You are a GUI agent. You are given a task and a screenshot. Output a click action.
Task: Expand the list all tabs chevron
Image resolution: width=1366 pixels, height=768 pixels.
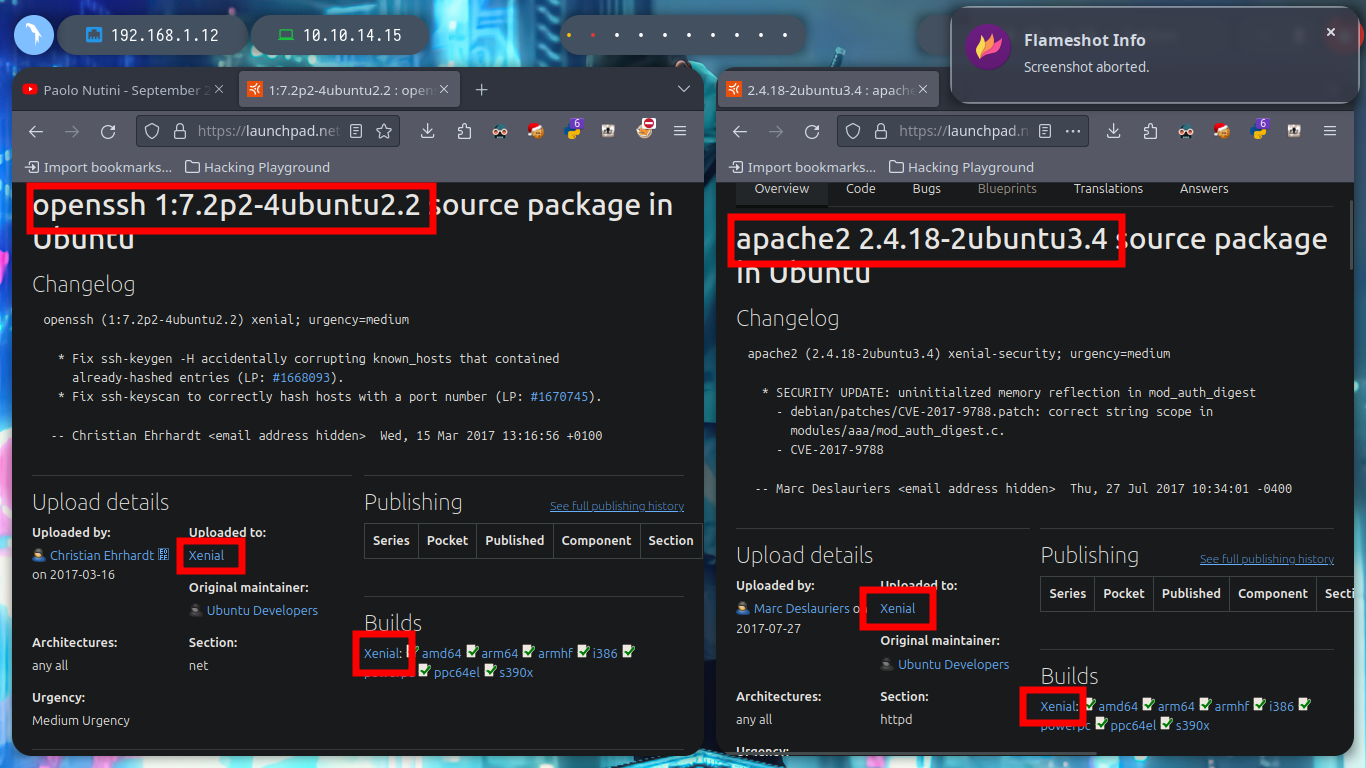coord(684,90)
